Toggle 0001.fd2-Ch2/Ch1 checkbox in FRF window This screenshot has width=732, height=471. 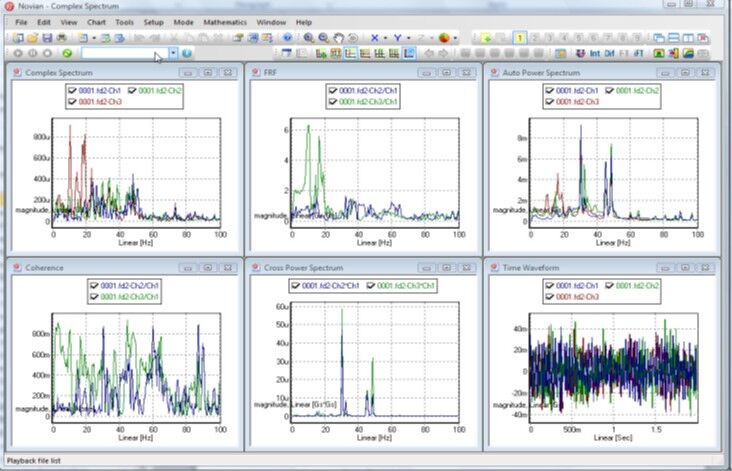point(333,90)
